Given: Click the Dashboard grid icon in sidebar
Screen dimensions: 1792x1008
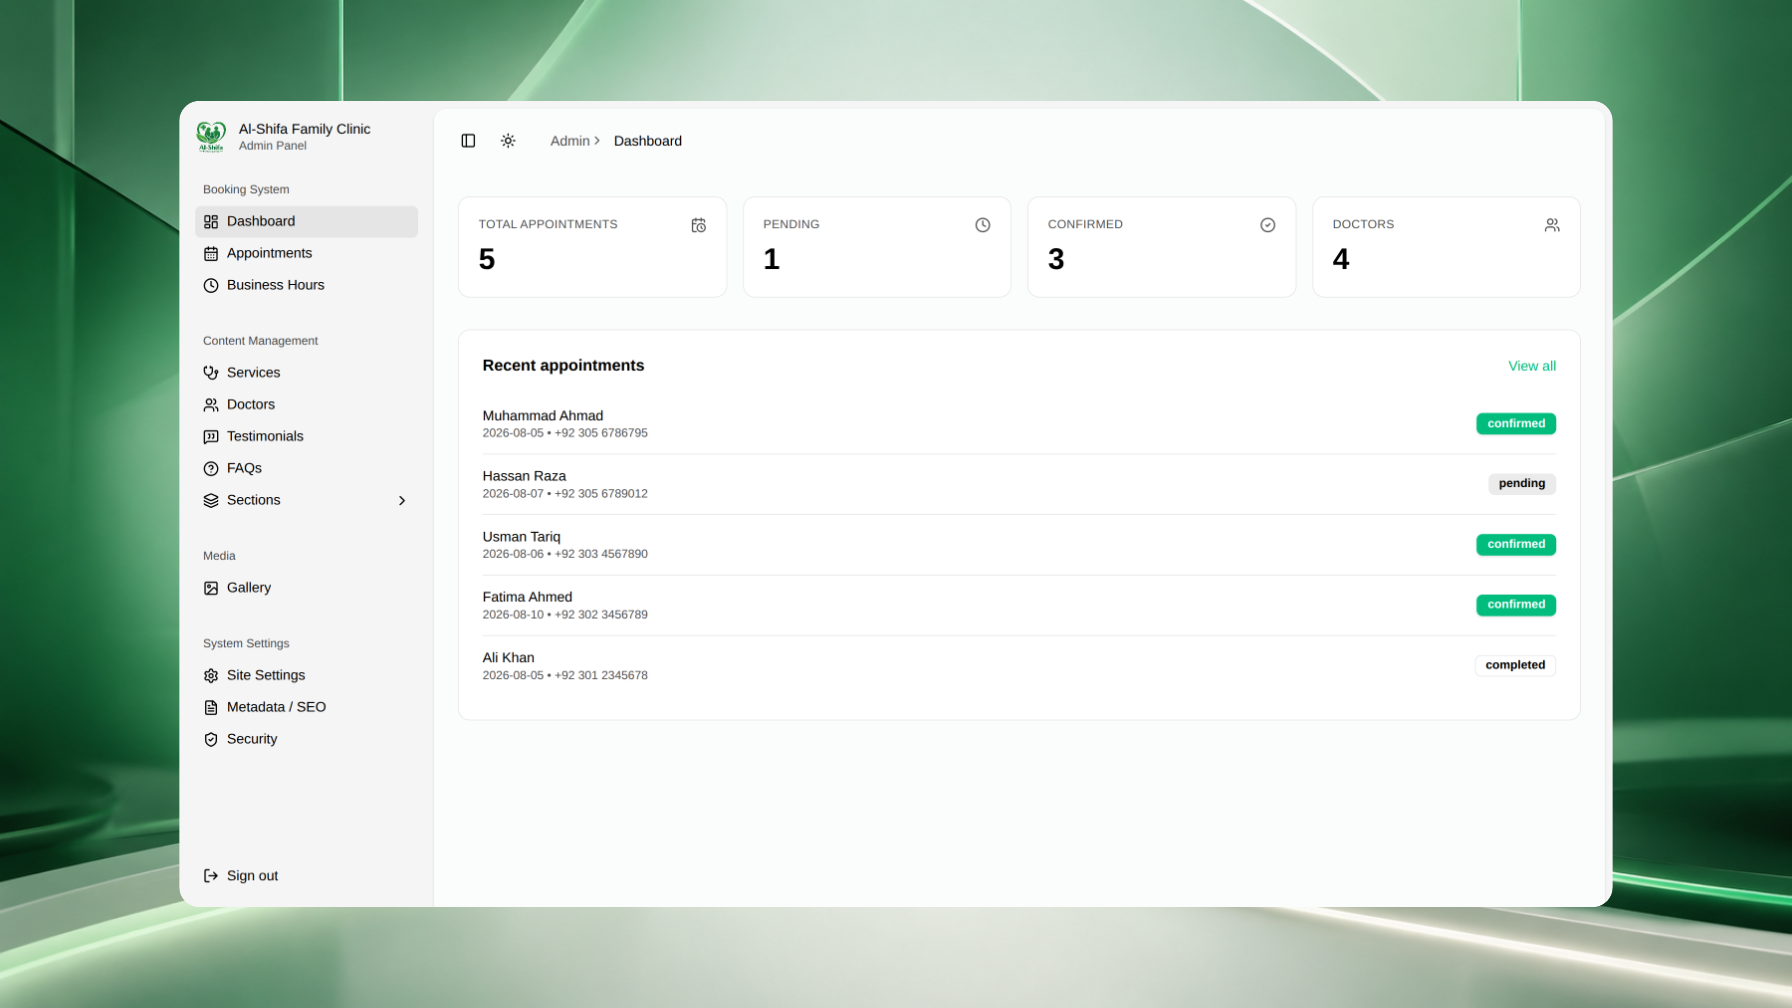Looking at the screenshot, I should (x=211, y=222).
